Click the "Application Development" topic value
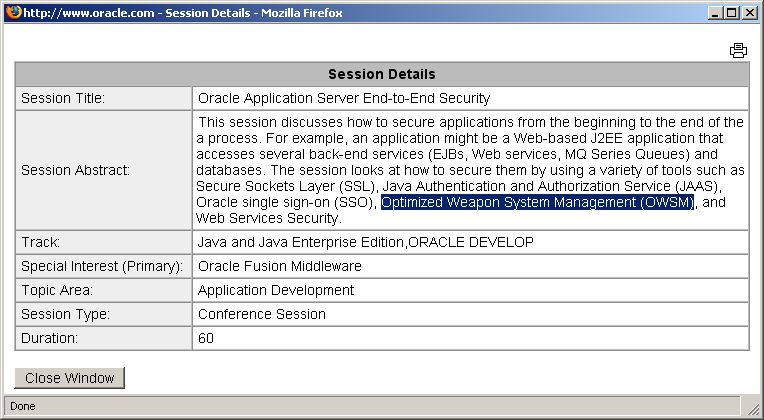This screenshot has width=764, height=420. click(276, 290)
